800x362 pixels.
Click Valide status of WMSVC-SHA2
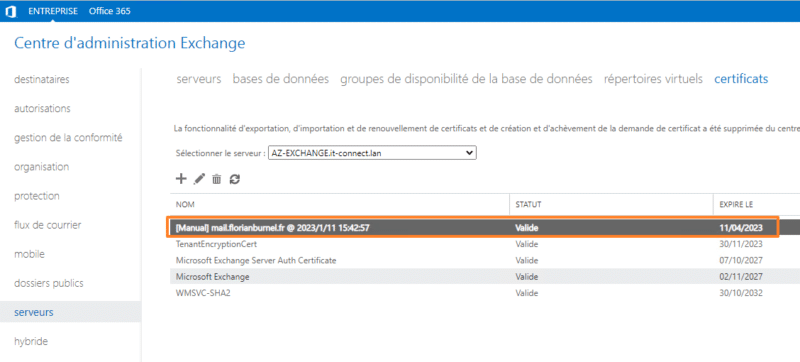pyautogui.click(x=527, y=293)
